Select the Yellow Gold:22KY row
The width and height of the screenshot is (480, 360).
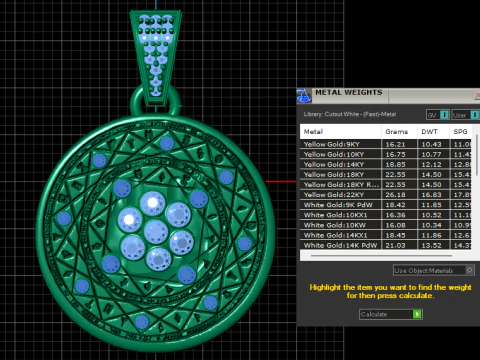386,195
